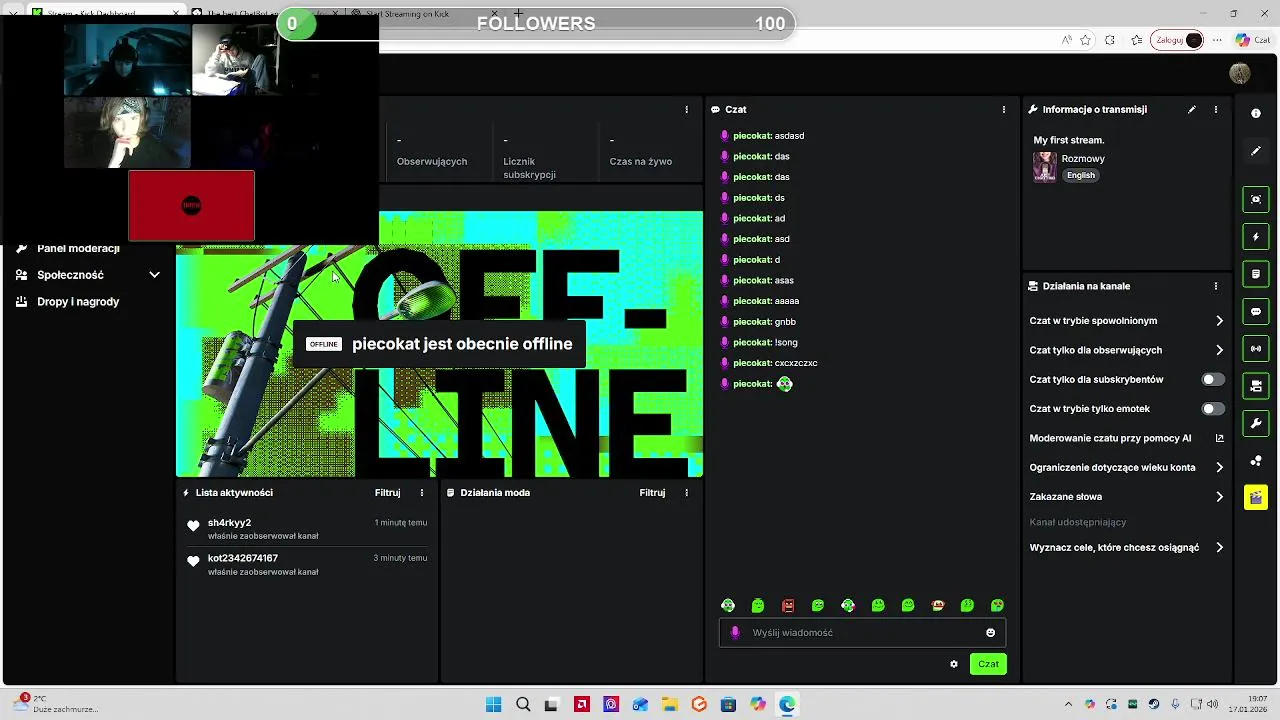Open the info icon in right sidebar
Viewport: 1280px width, 720px height.
[x=1256, y=113]
